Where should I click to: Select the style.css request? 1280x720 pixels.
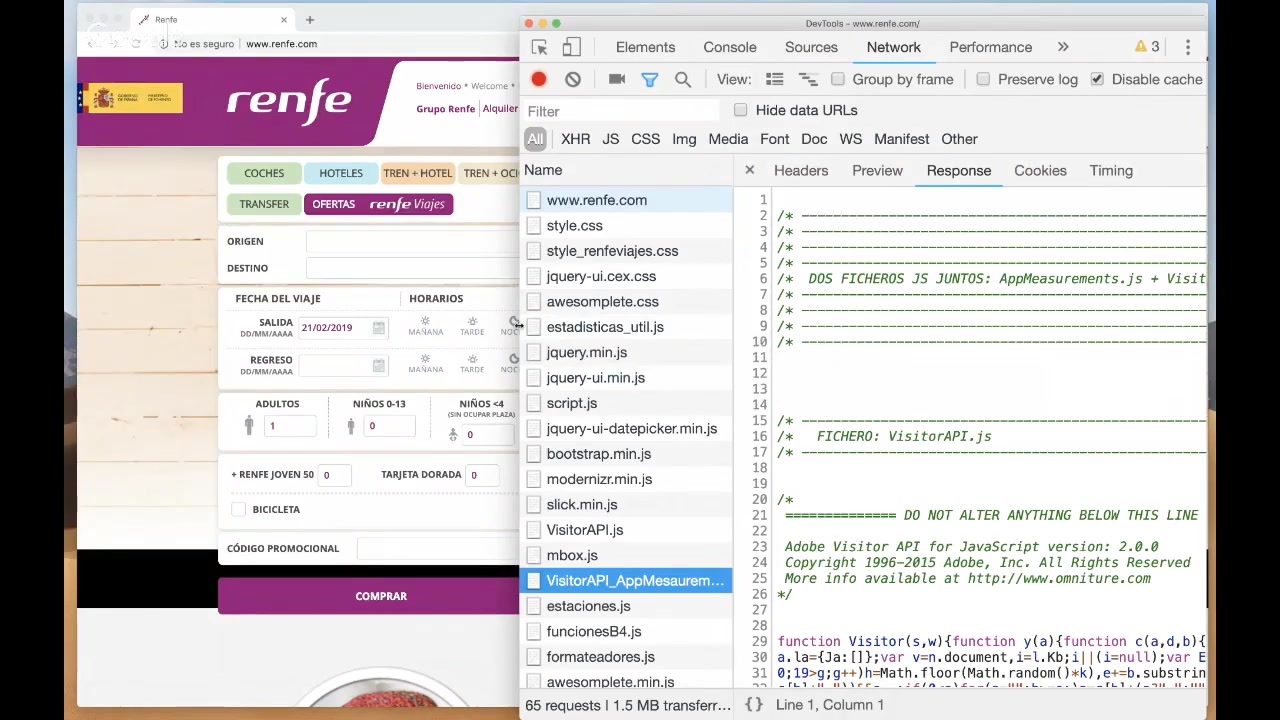[626, 226]
